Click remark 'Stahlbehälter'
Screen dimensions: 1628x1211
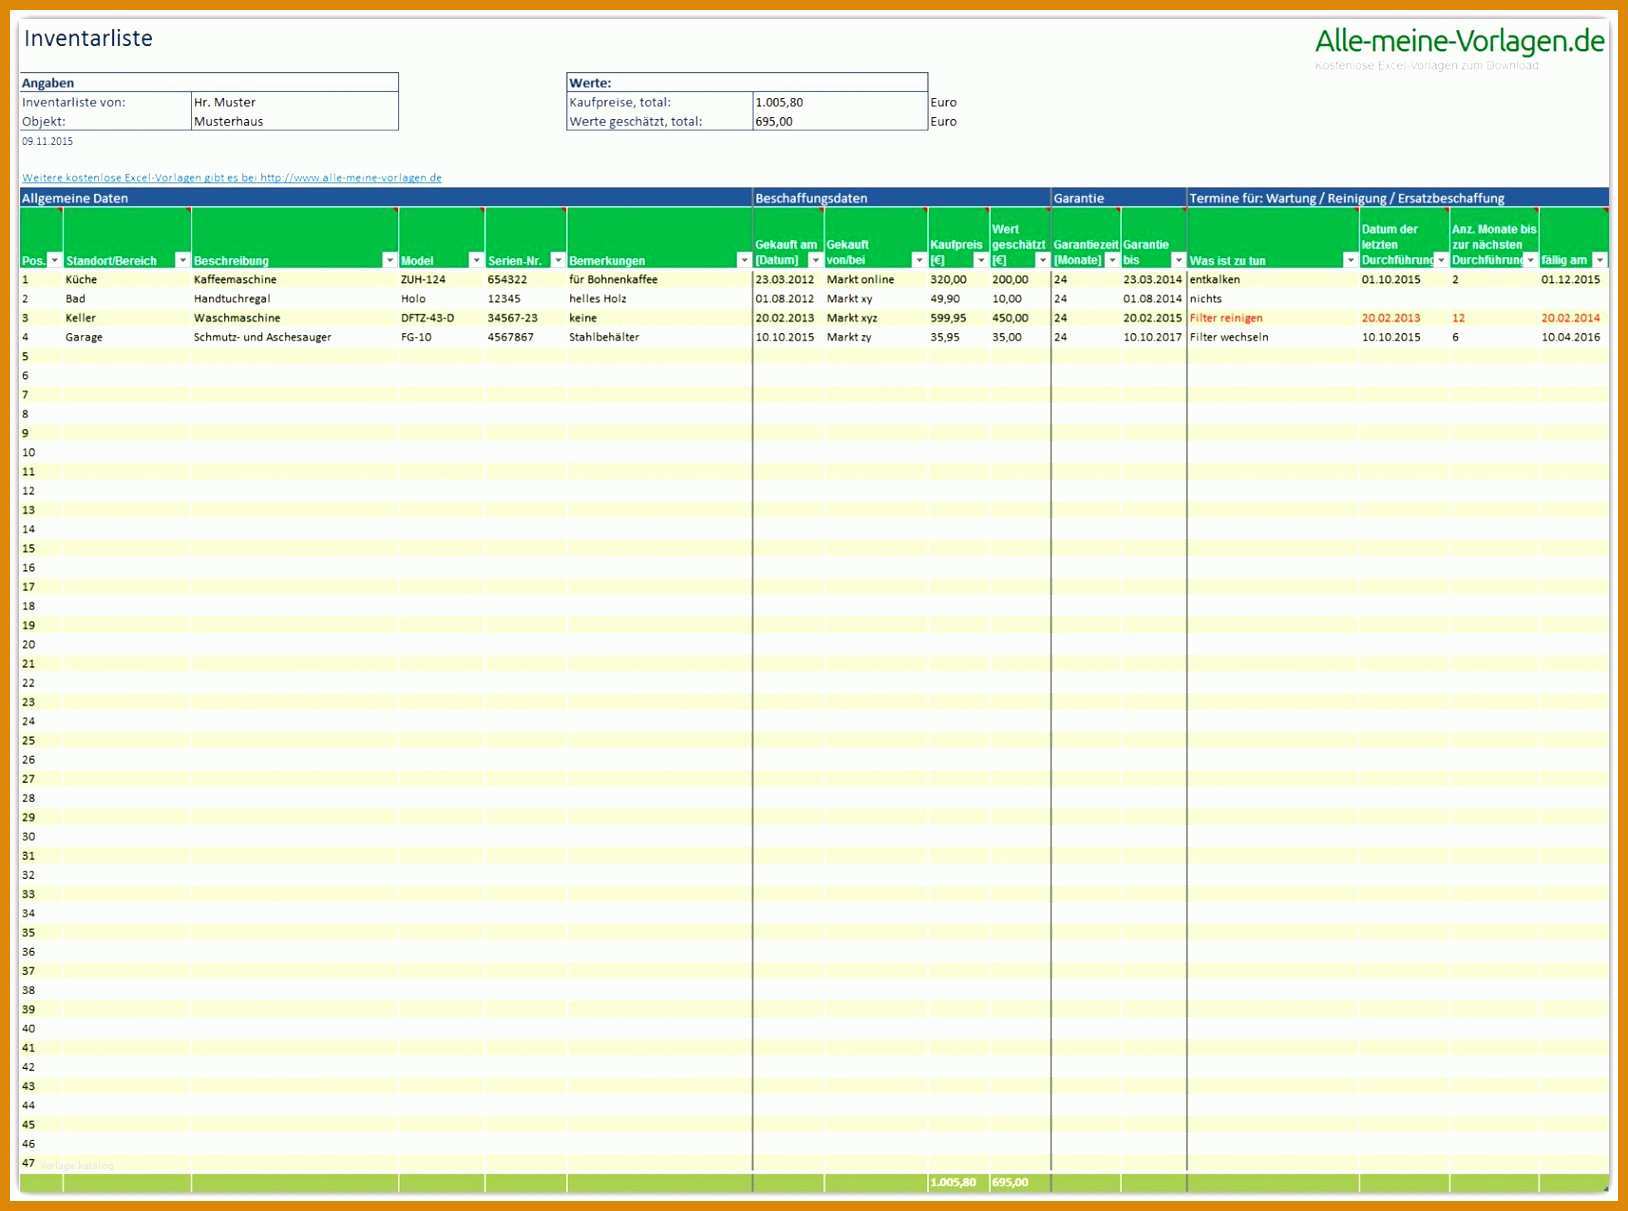[x=659, y=337]
